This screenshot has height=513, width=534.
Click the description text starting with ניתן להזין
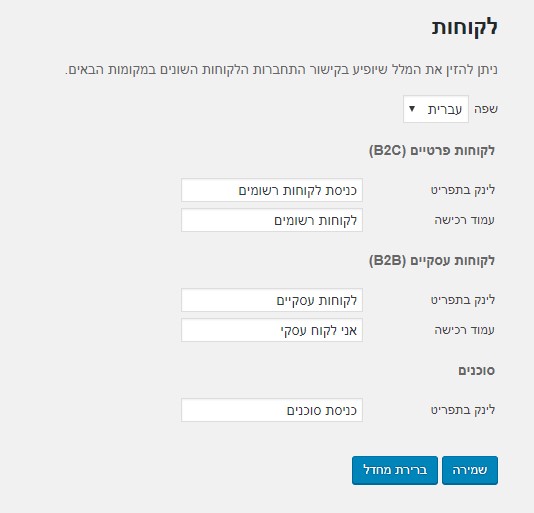[x=281, y=69]
